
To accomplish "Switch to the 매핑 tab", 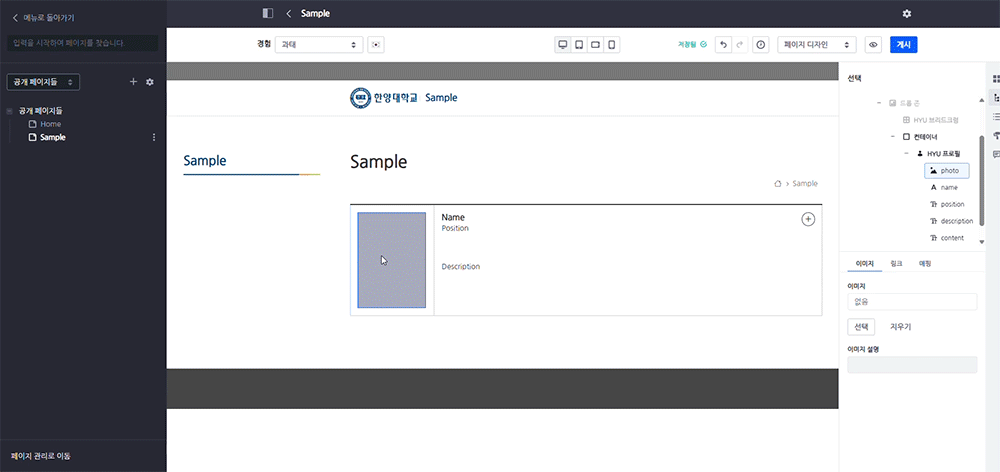I will coord(925,263).
